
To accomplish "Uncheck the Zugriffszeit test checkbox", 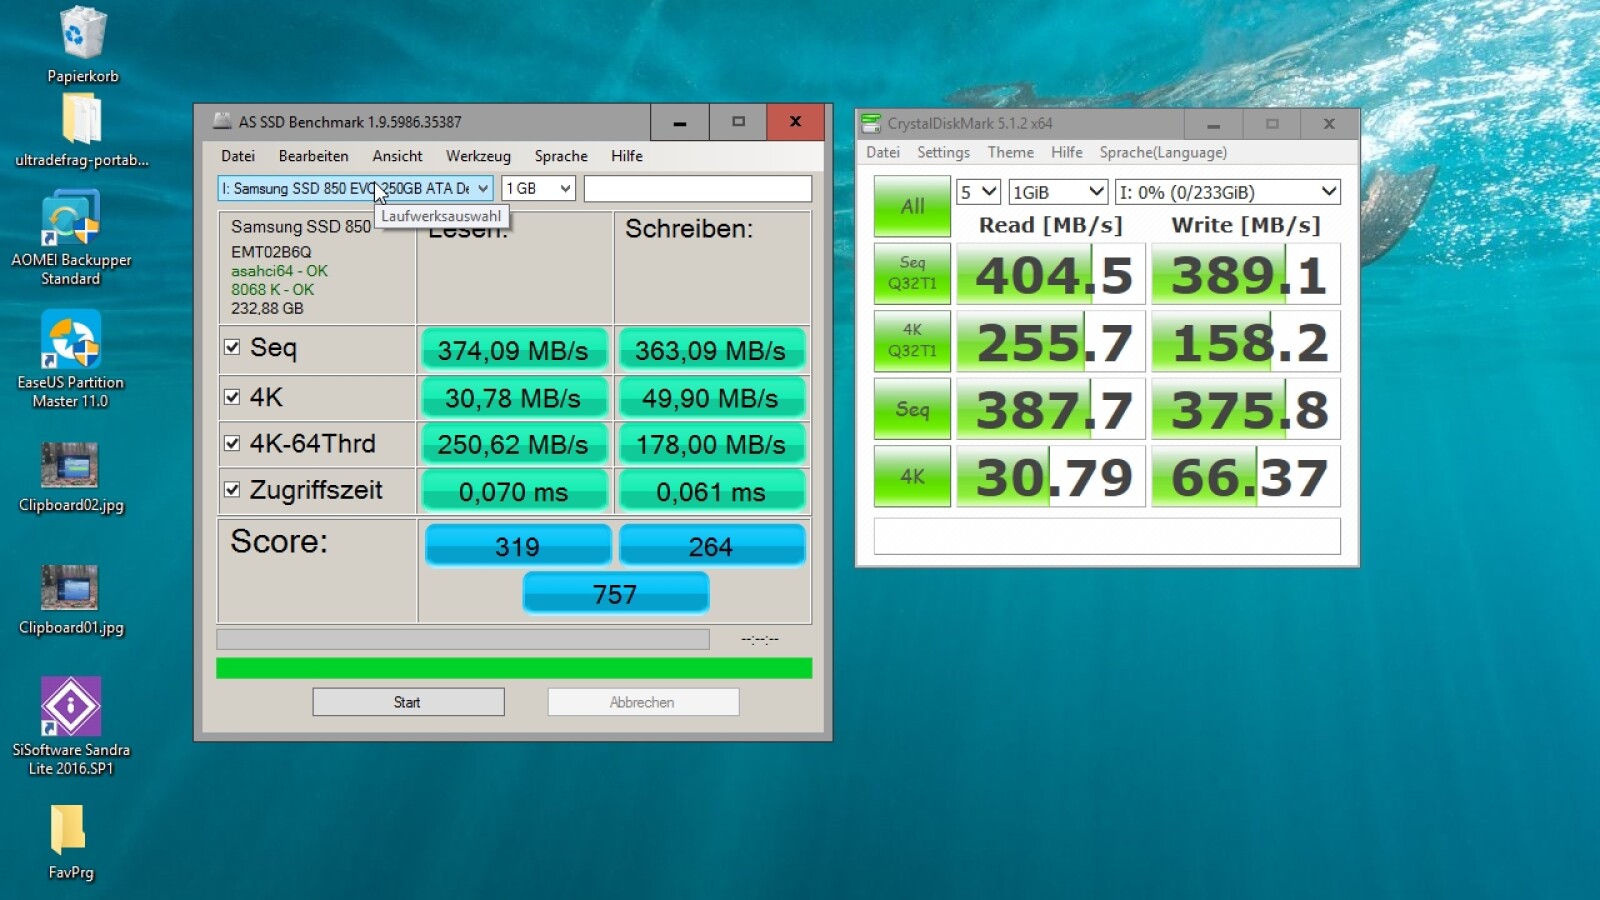I will pos(232,489).
